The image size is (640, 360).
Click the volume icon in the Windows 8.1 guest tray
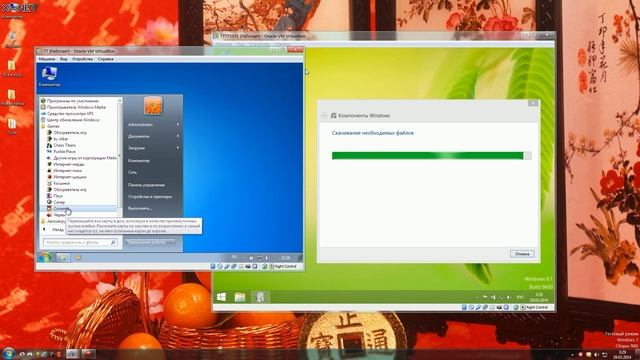coord(509,297)
